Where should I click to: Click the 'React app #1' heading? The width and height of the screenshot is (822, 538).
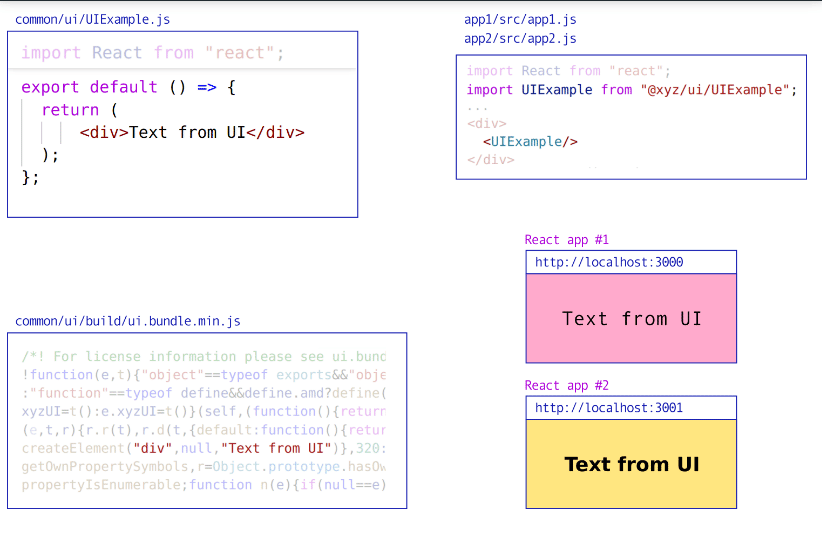tap(567, 240)
